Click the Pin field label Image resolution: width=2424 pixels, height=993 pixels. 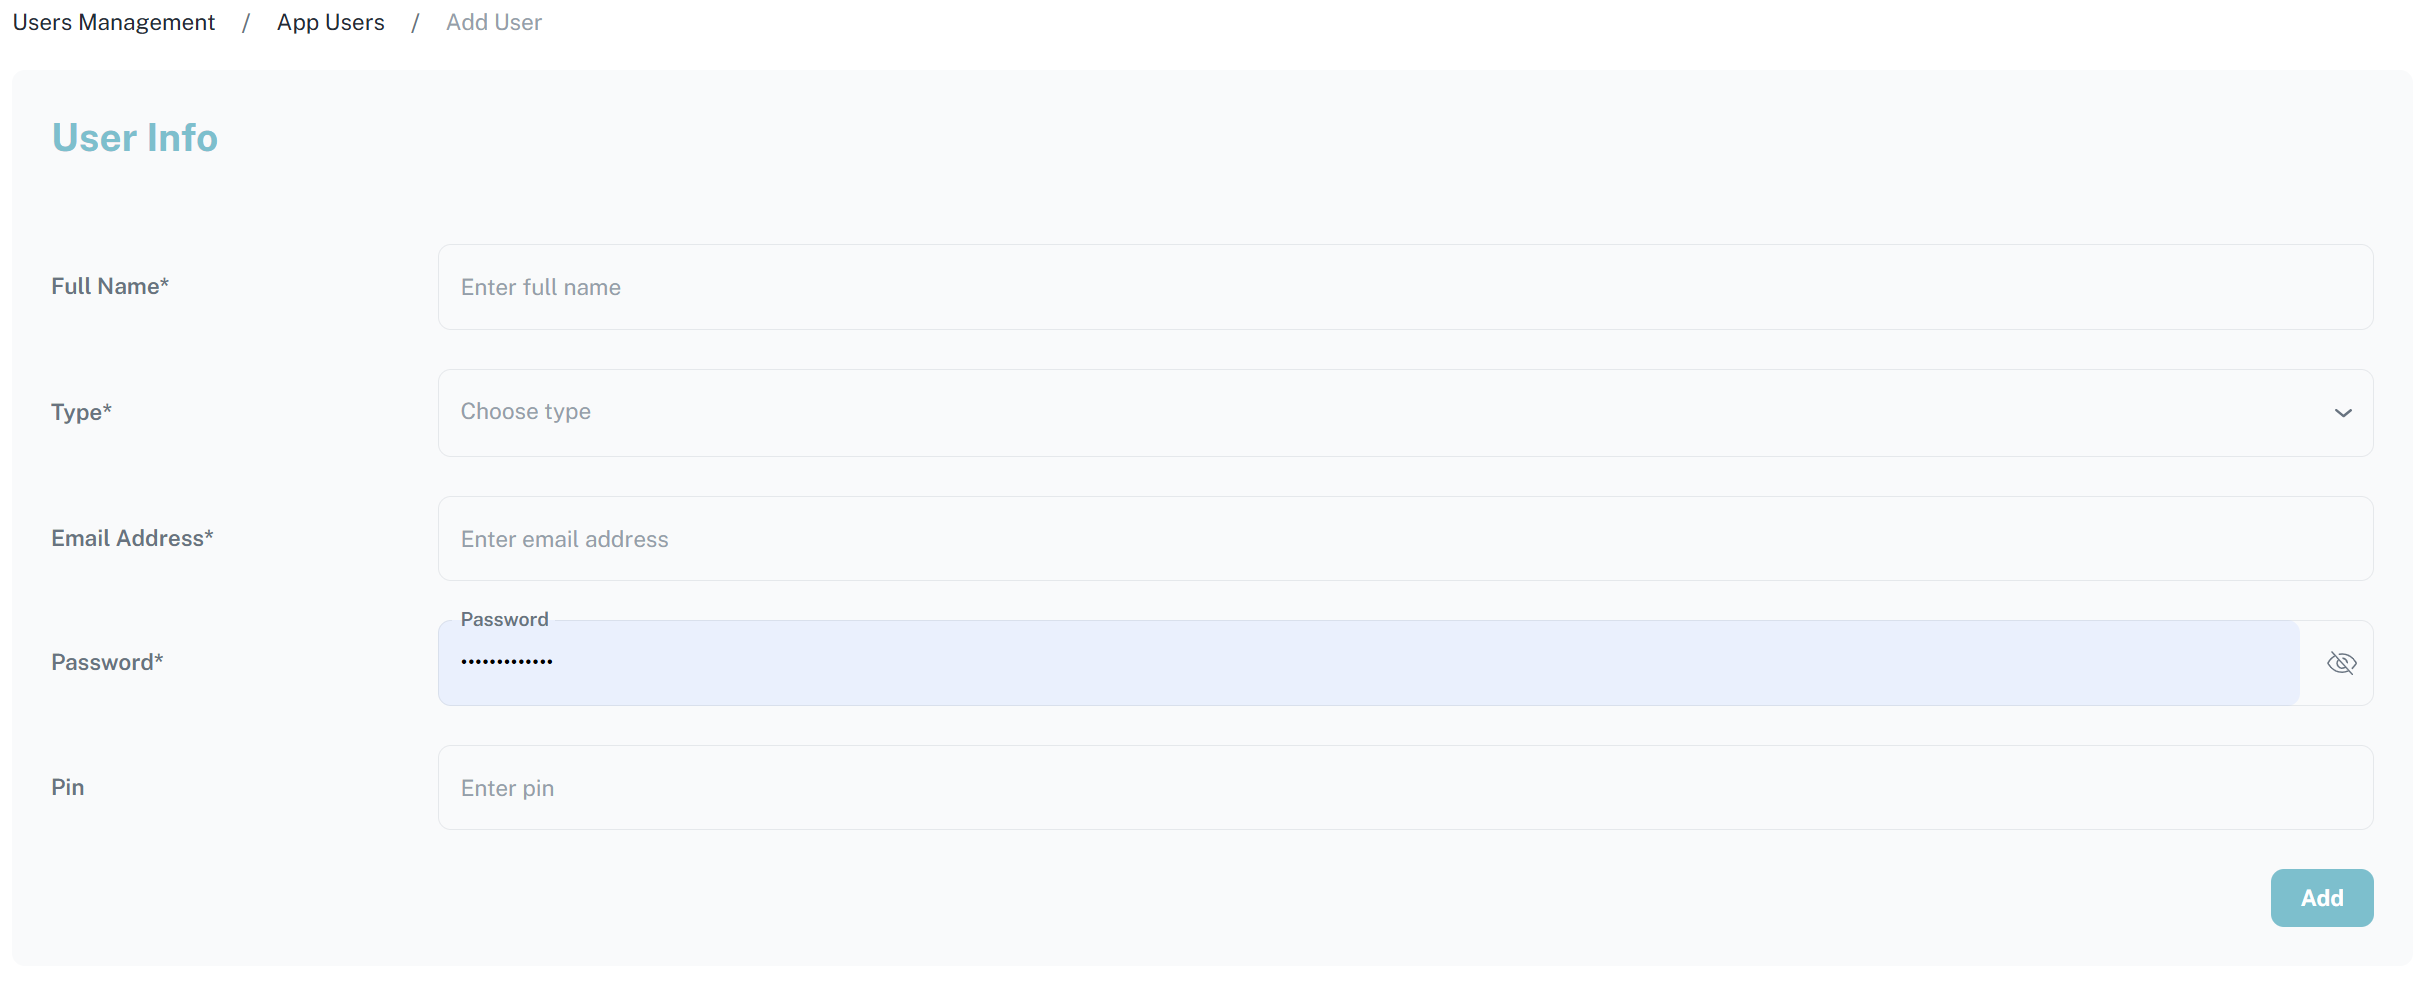[68, 787]
